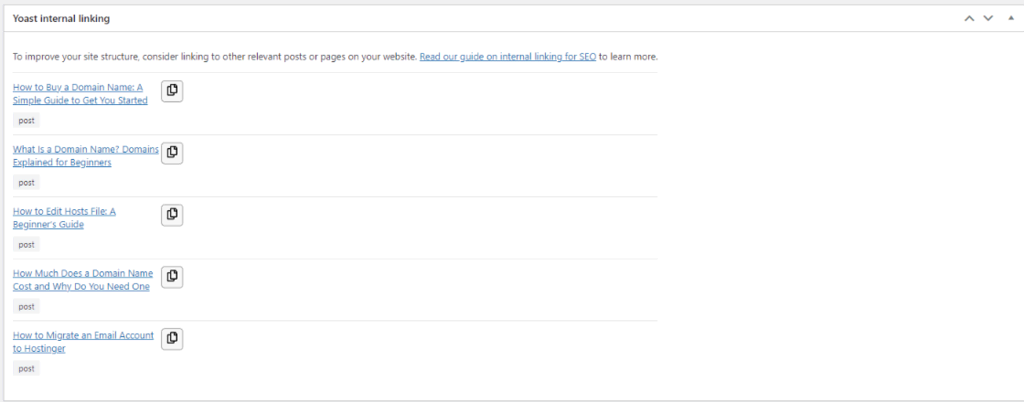
Task: Click post badge under How to Edit Hosts File
Action: [x=26, y=244]
